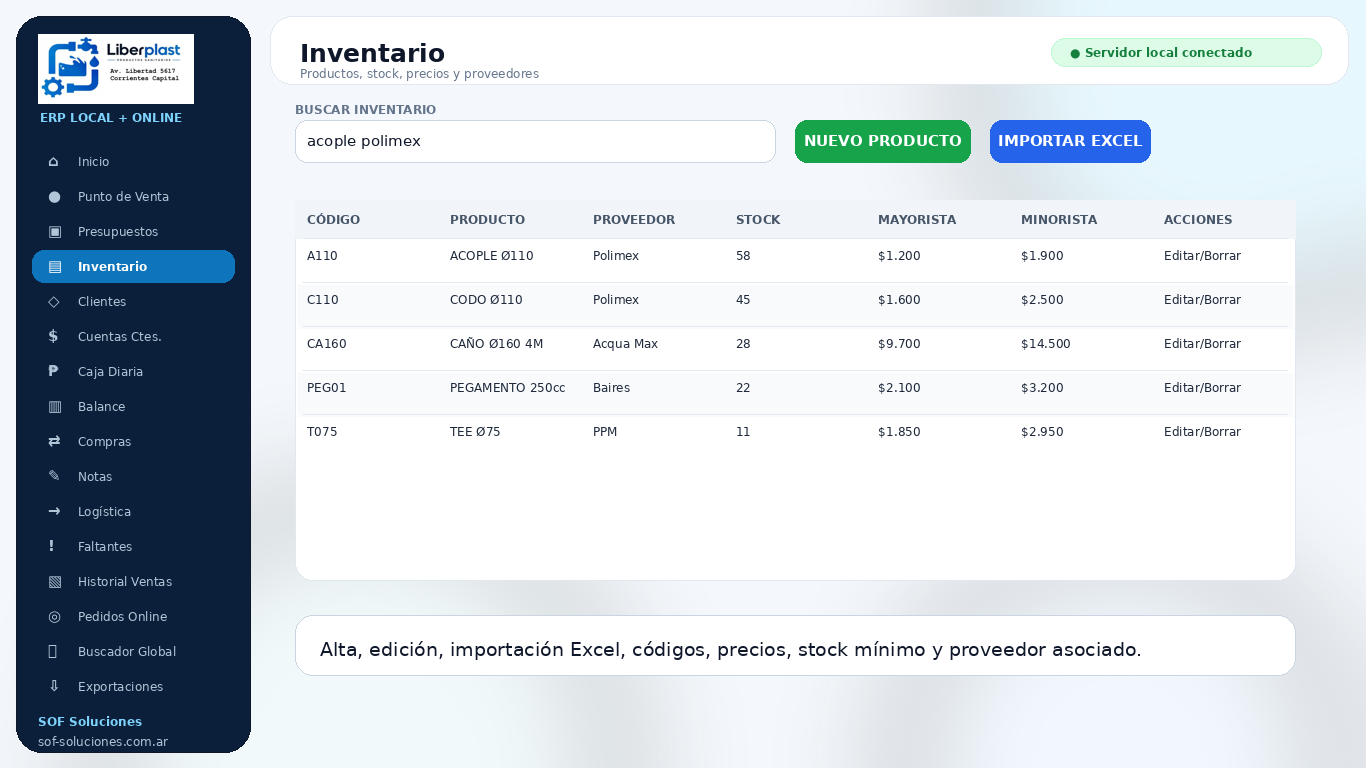Click the $14.500 minorista price

pyautogui.click(x=1046, y=344)
